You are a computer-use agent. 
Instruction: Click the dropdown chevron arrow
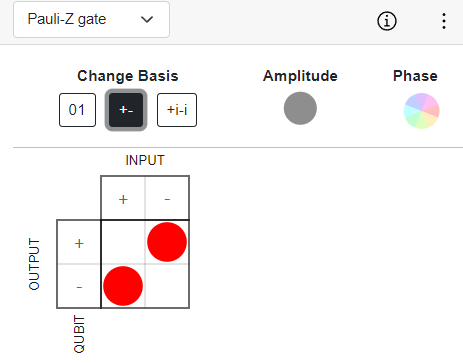click(147, 20)
